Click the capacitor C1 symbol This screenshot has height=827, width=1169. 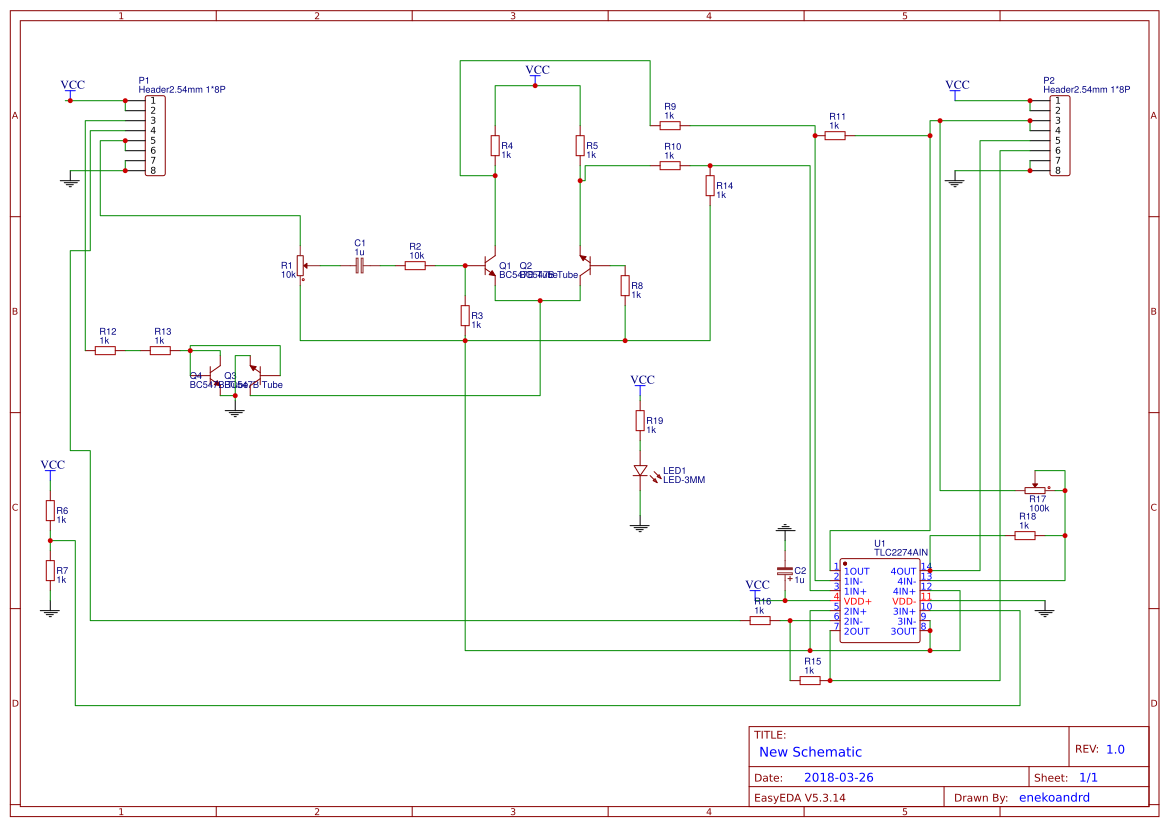(x=358, y=264)
